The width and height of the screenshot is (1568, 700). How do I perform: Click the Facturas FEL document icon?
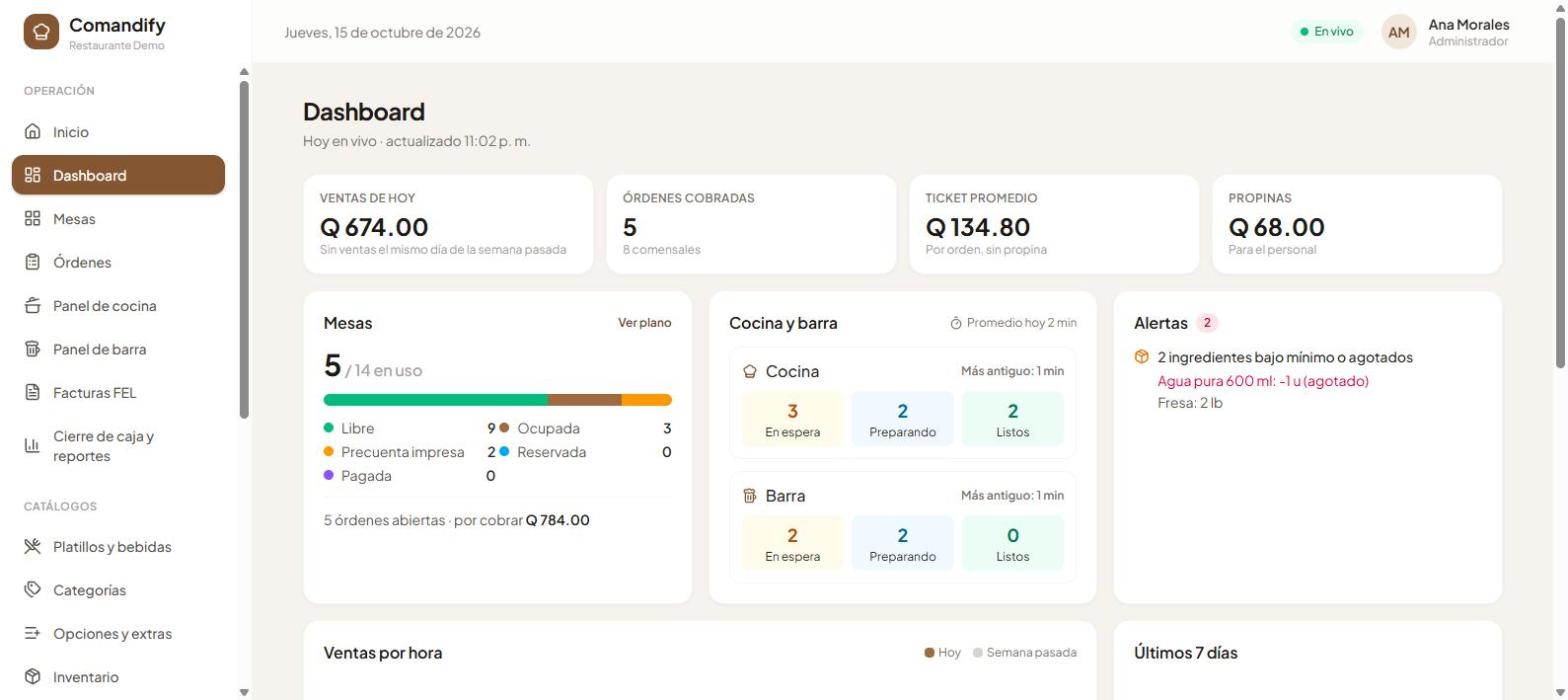[32, 393]
